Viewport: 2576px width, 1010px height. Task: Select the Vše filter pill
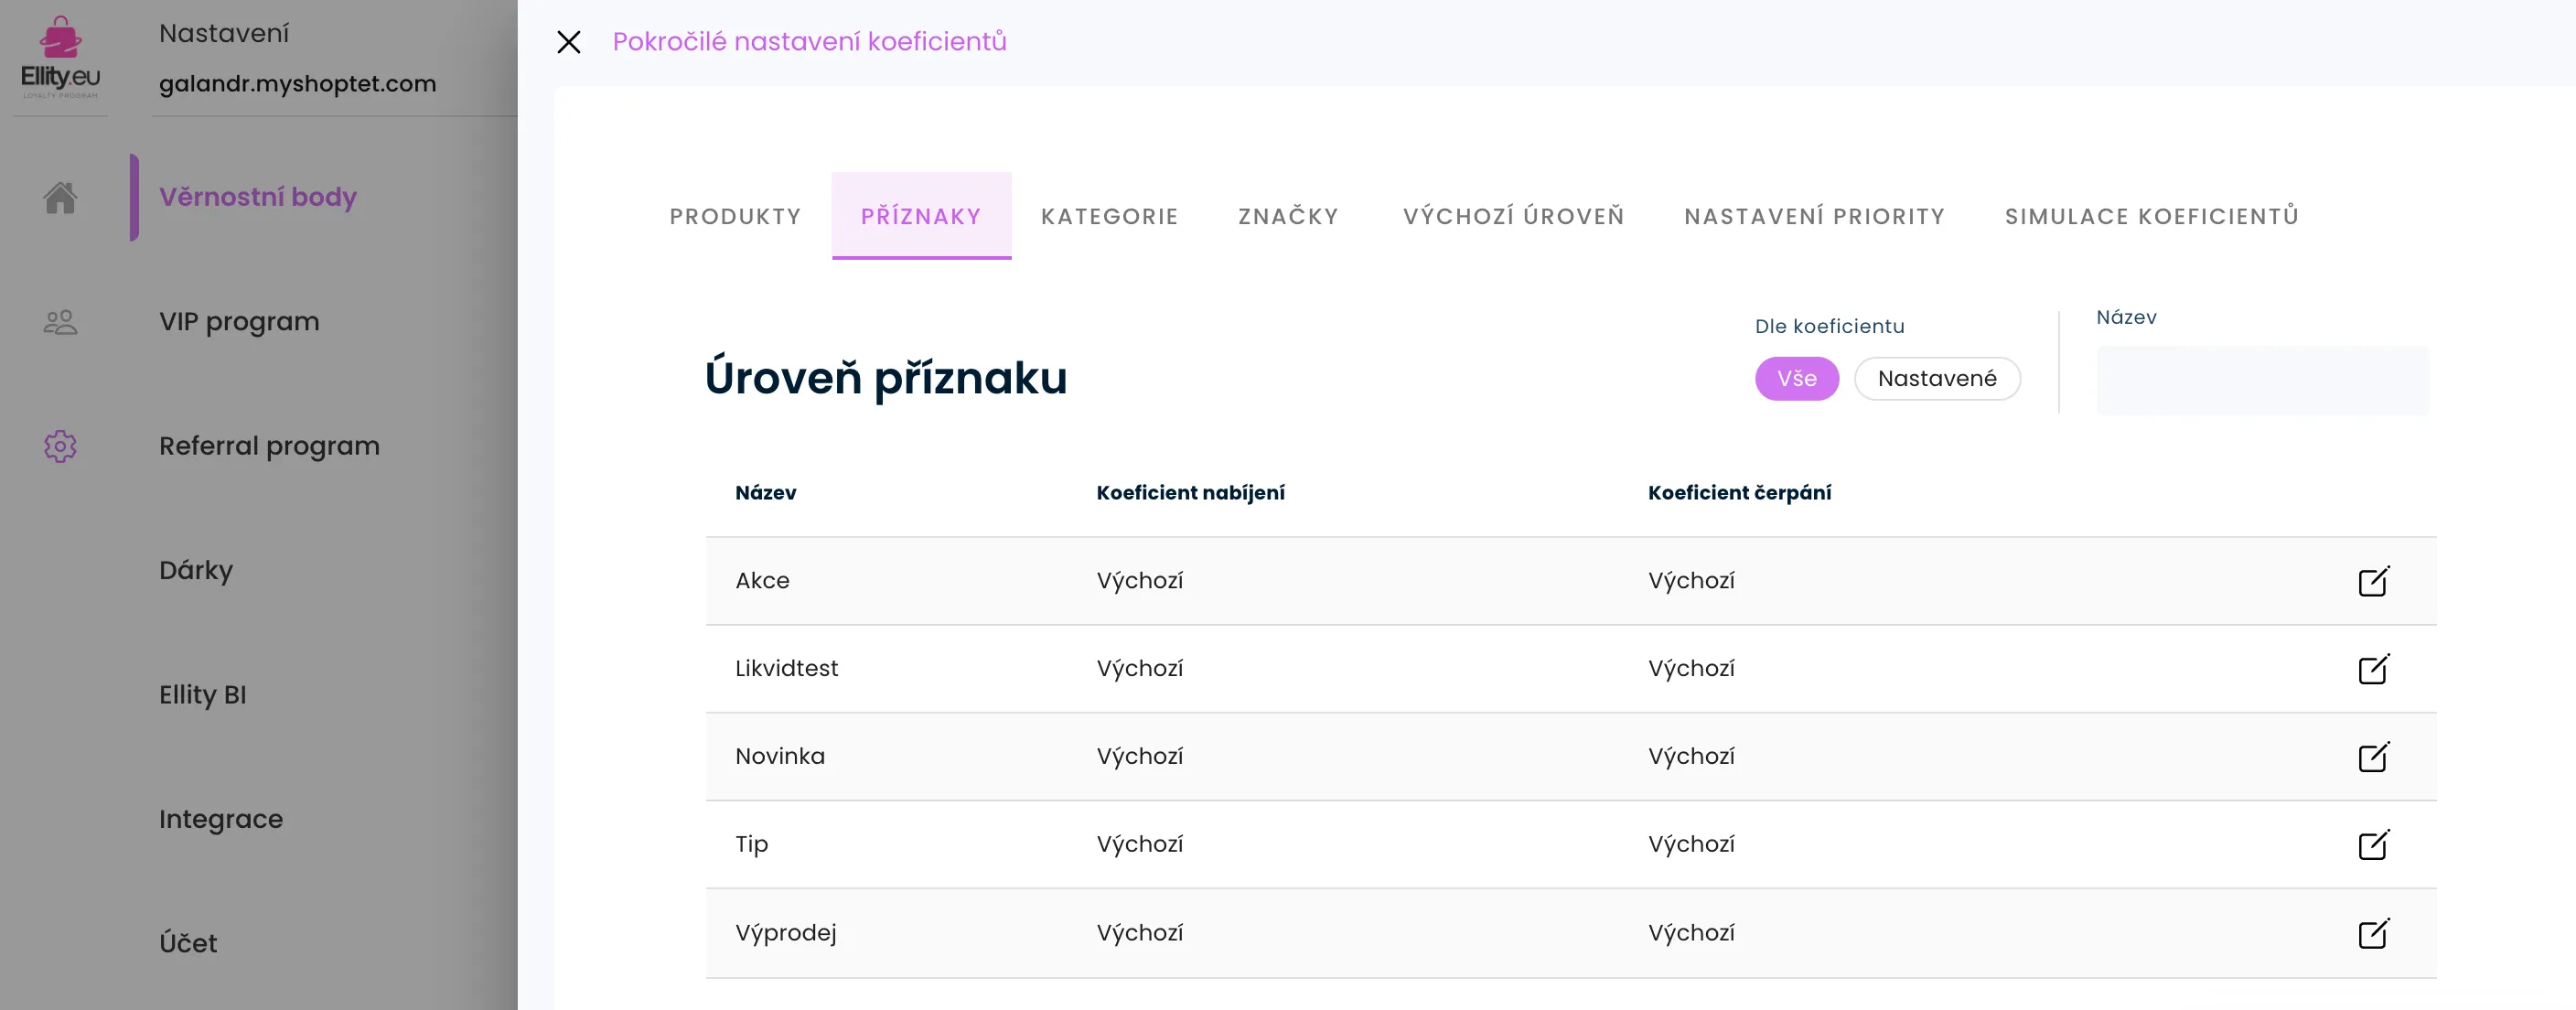point(1796,379)
